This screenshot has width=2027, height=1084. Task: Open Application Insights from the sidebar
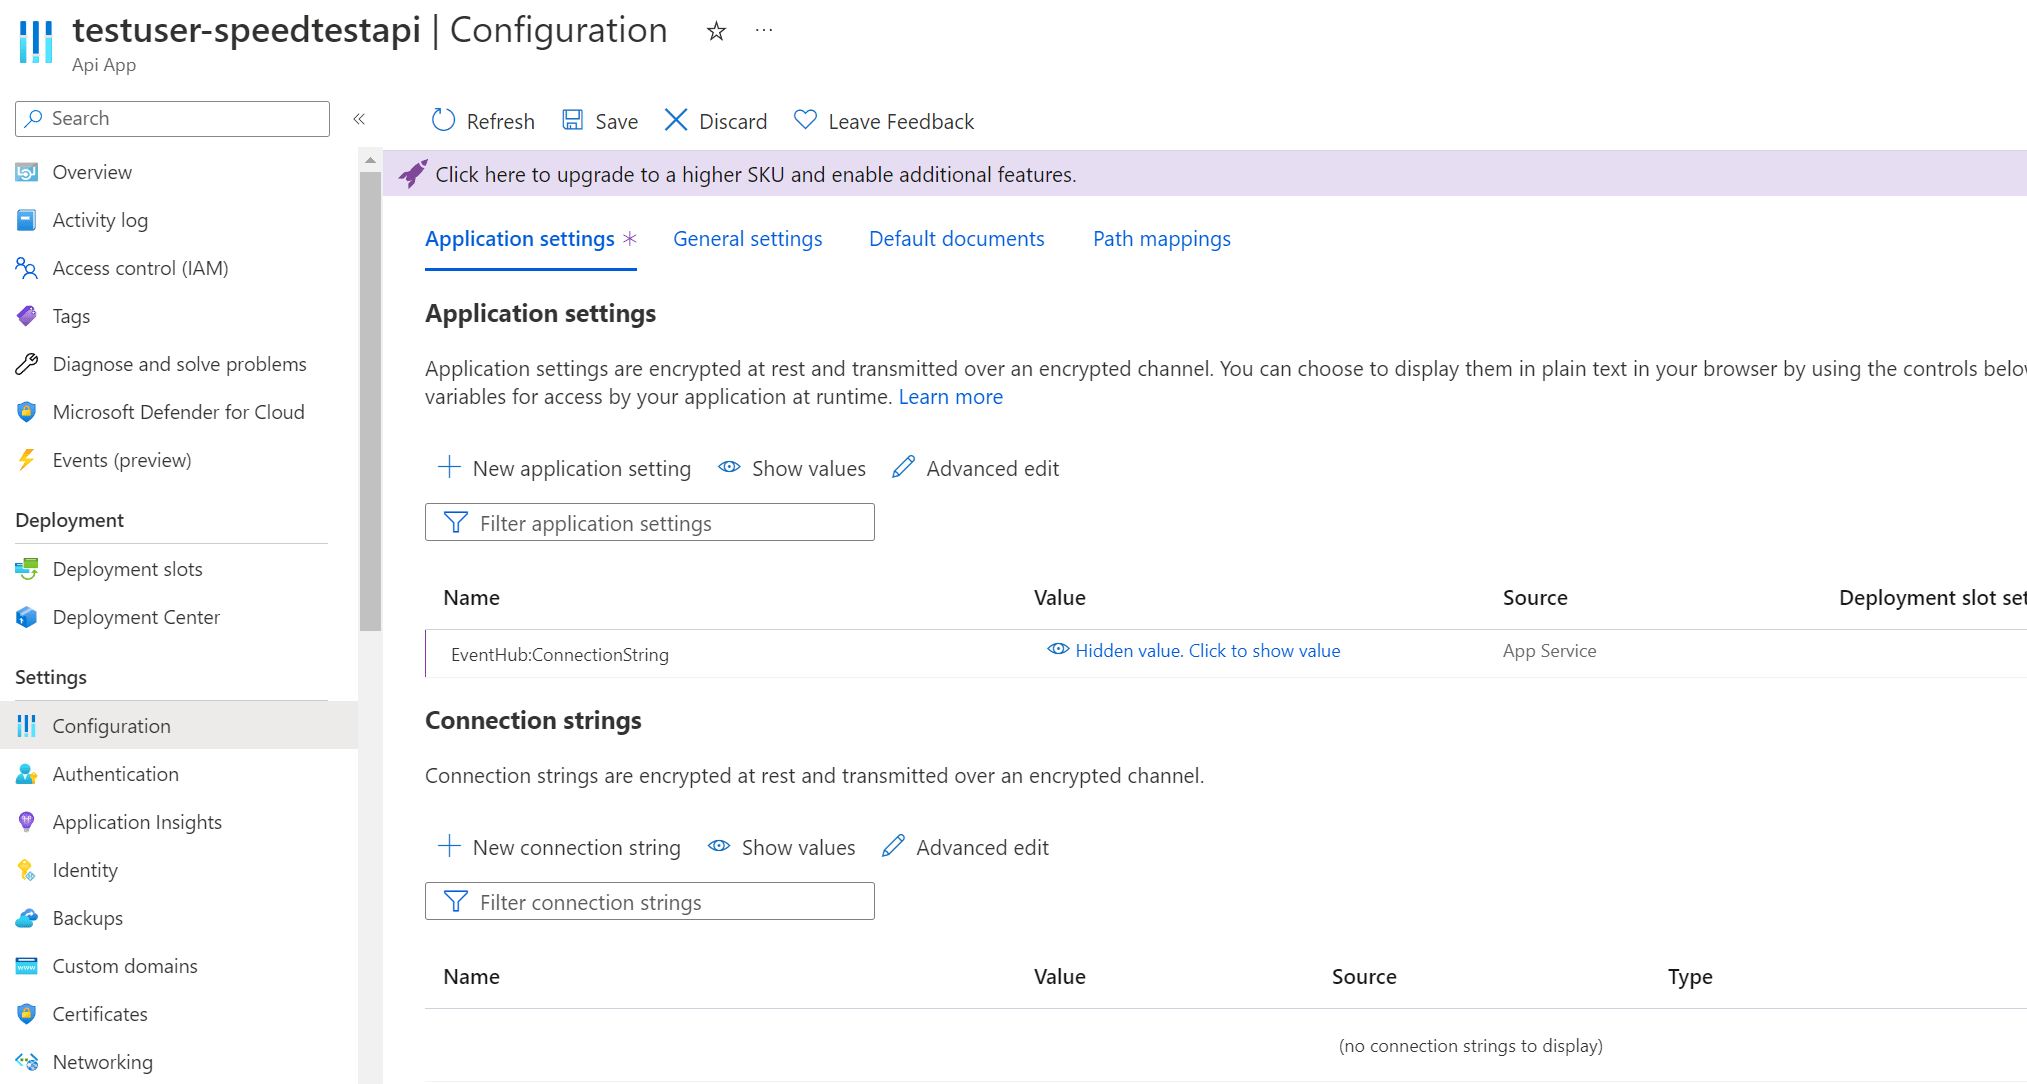137,821
